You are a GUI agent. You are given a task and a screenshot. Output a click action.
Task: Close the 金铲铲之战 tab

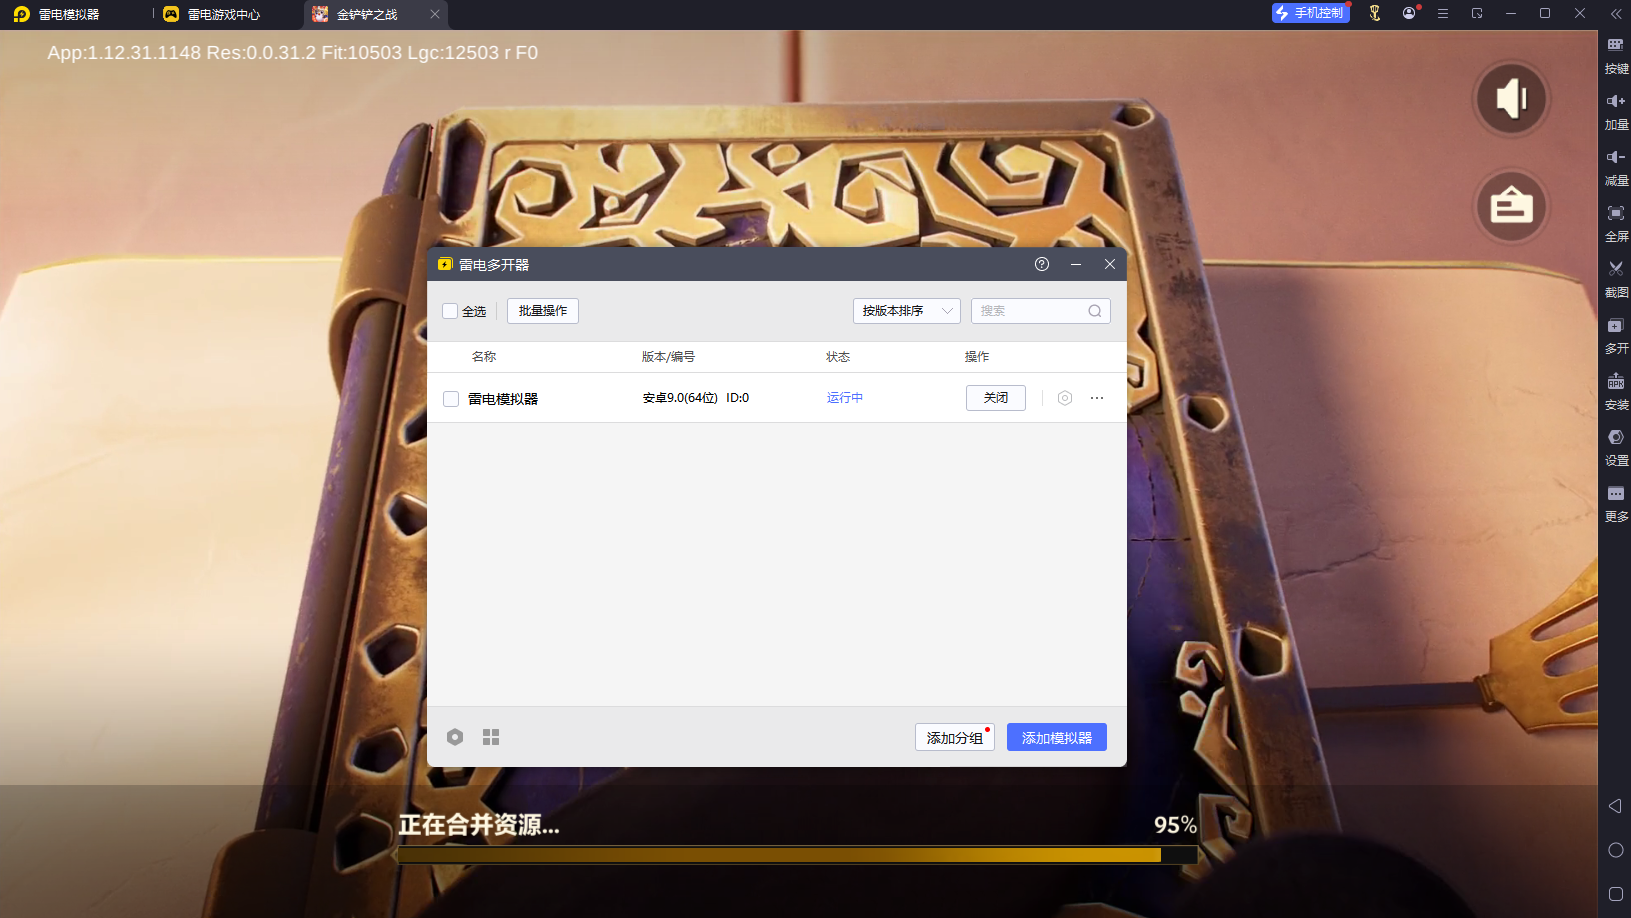point(435,14)
